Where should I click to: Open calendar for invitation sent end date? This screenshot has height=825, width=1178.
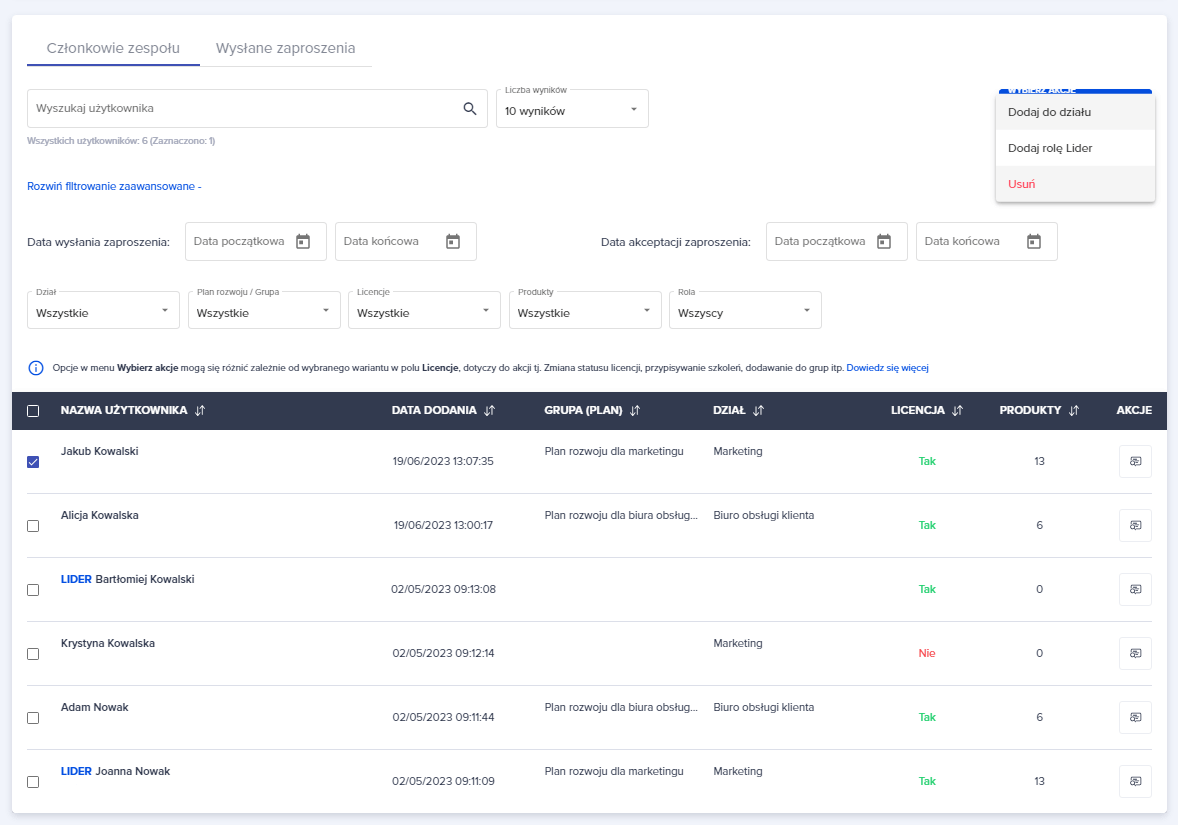pos(453,241)
